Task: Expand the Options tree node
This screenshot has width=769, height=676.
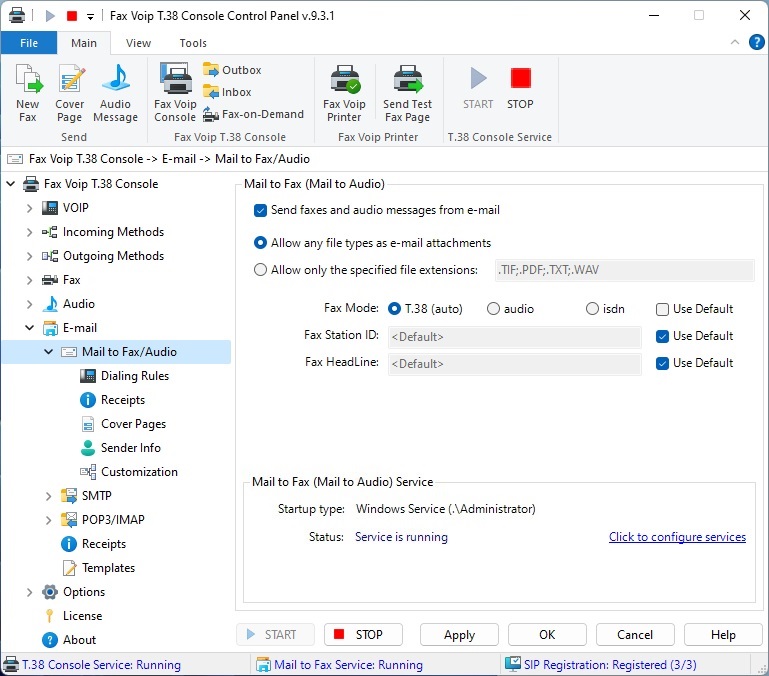Action: (x=29, y=592)
